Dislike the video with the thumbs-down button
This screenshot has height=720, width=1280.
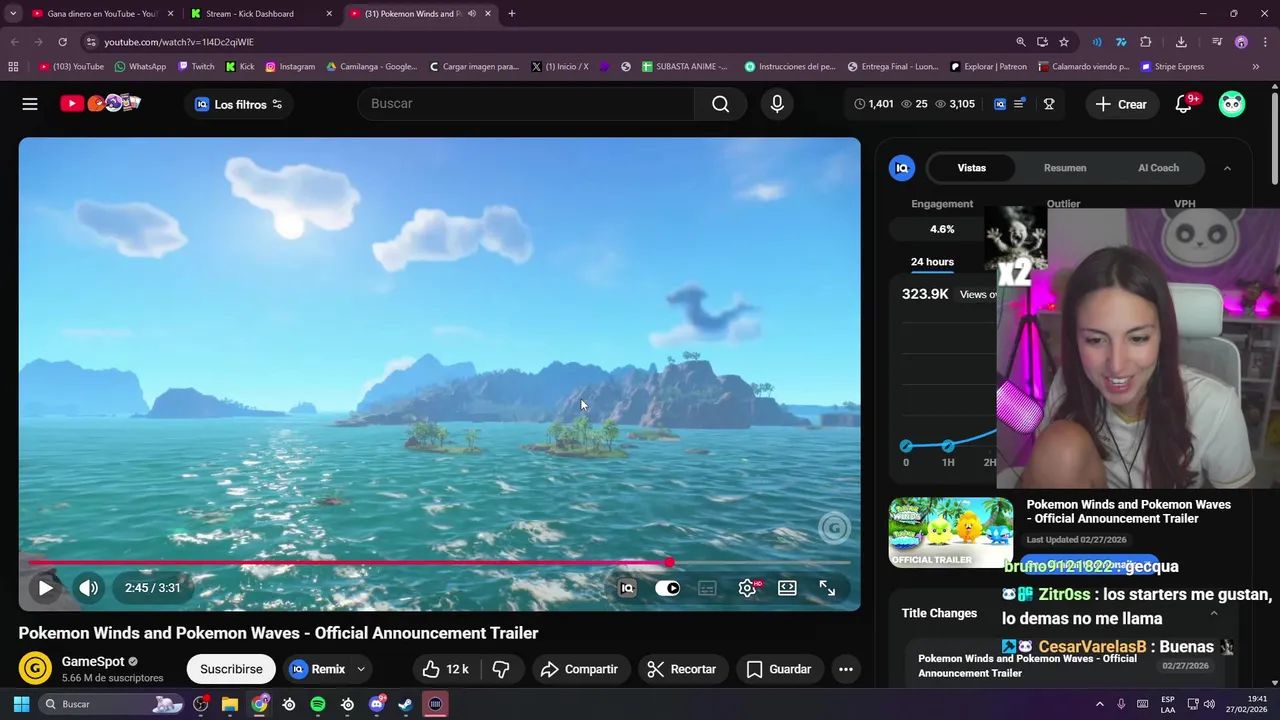click(502, 669)
